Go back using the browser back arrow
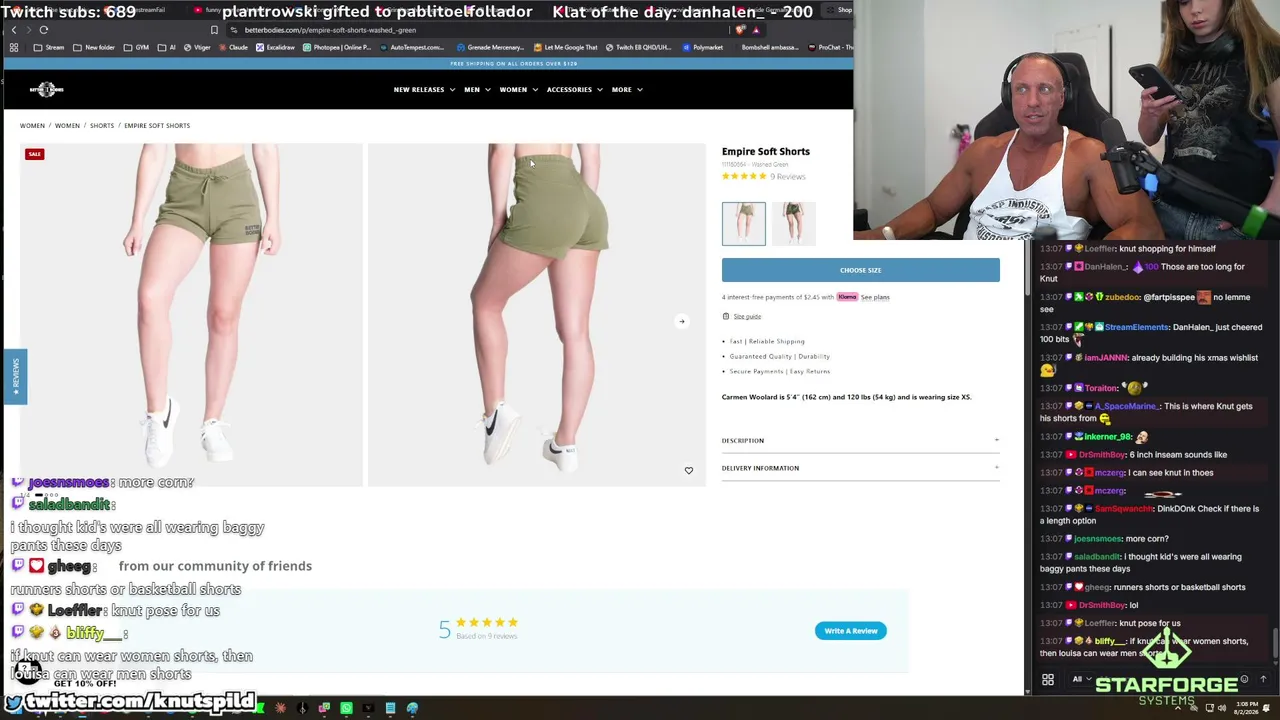Viewport: 1280px width, 720px height. tap(13, 30)
